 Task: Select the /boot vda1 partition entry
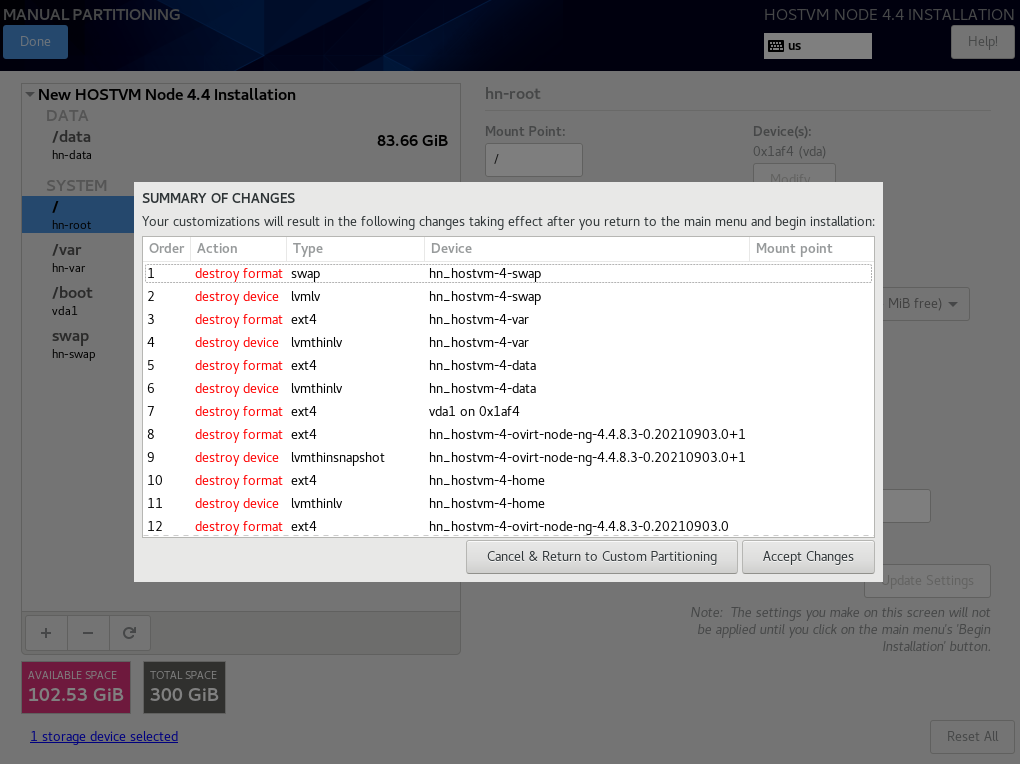pos(78,301)
